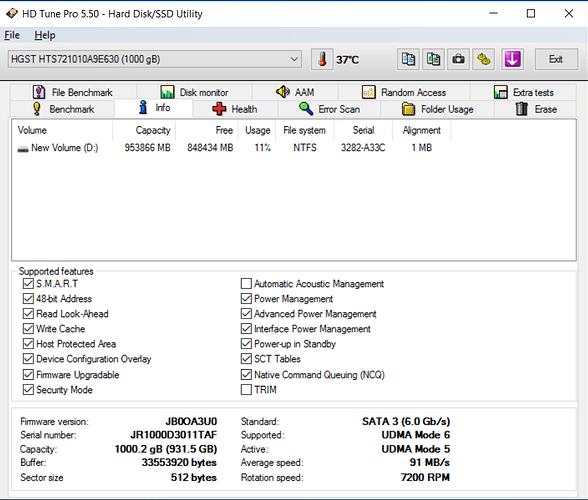Screen dimensions: 588x500
Task: Click the firmware version JB0OA3U0 value
Action: tap(191, 422)
